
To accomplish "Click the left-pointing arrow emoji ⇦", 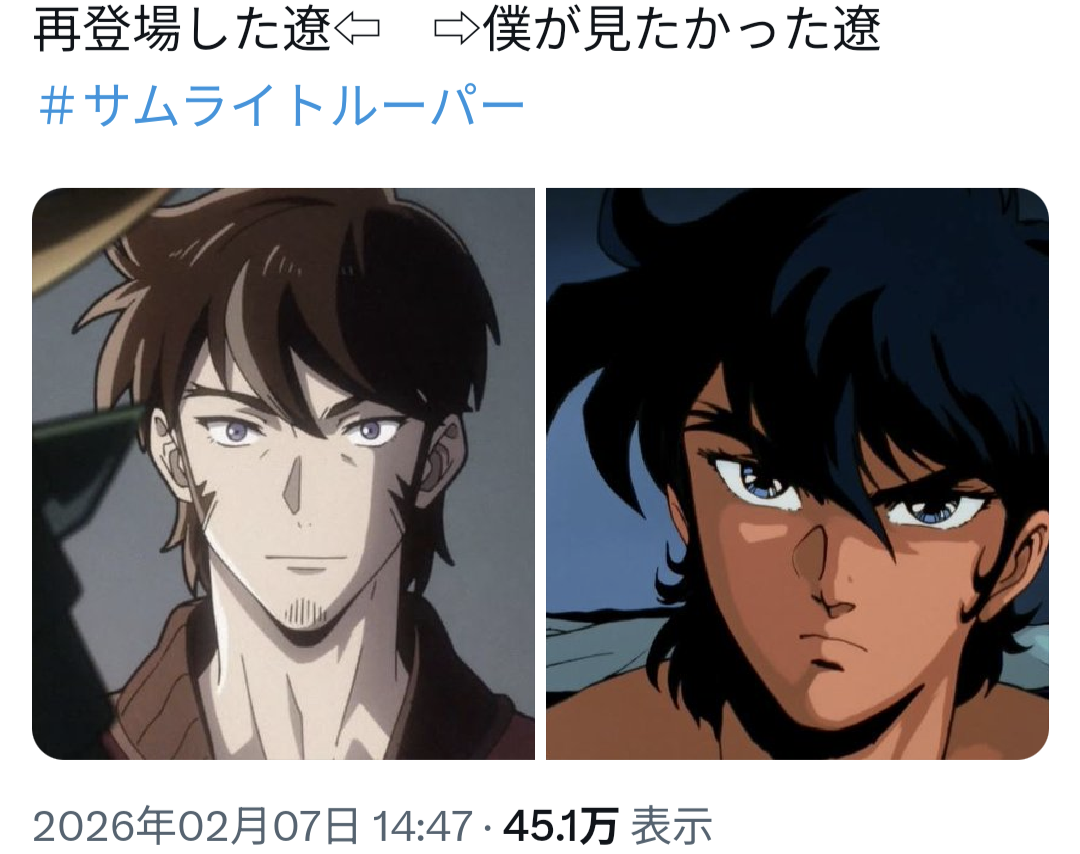I will coord(356,29).
